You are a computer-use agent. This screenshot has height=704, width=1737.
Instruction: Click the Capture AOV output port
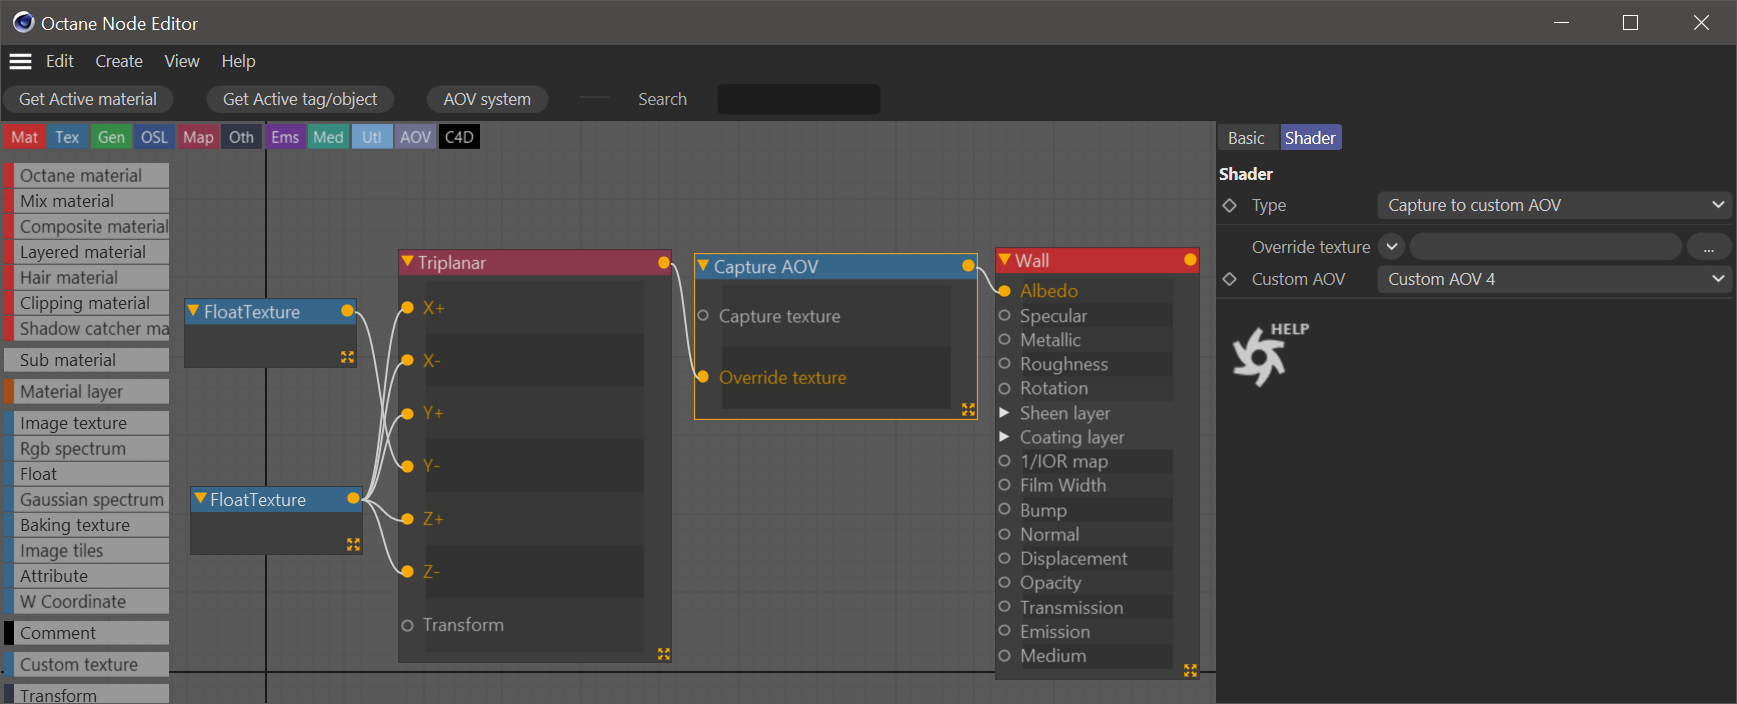coord(968,266)
